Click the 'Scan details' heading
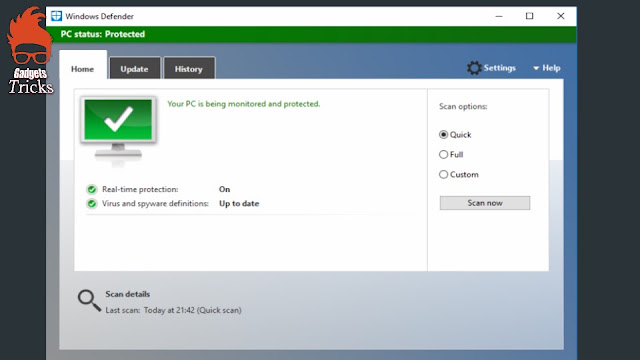This screenshot has height=360, width=640. click(x=128, y=294)
